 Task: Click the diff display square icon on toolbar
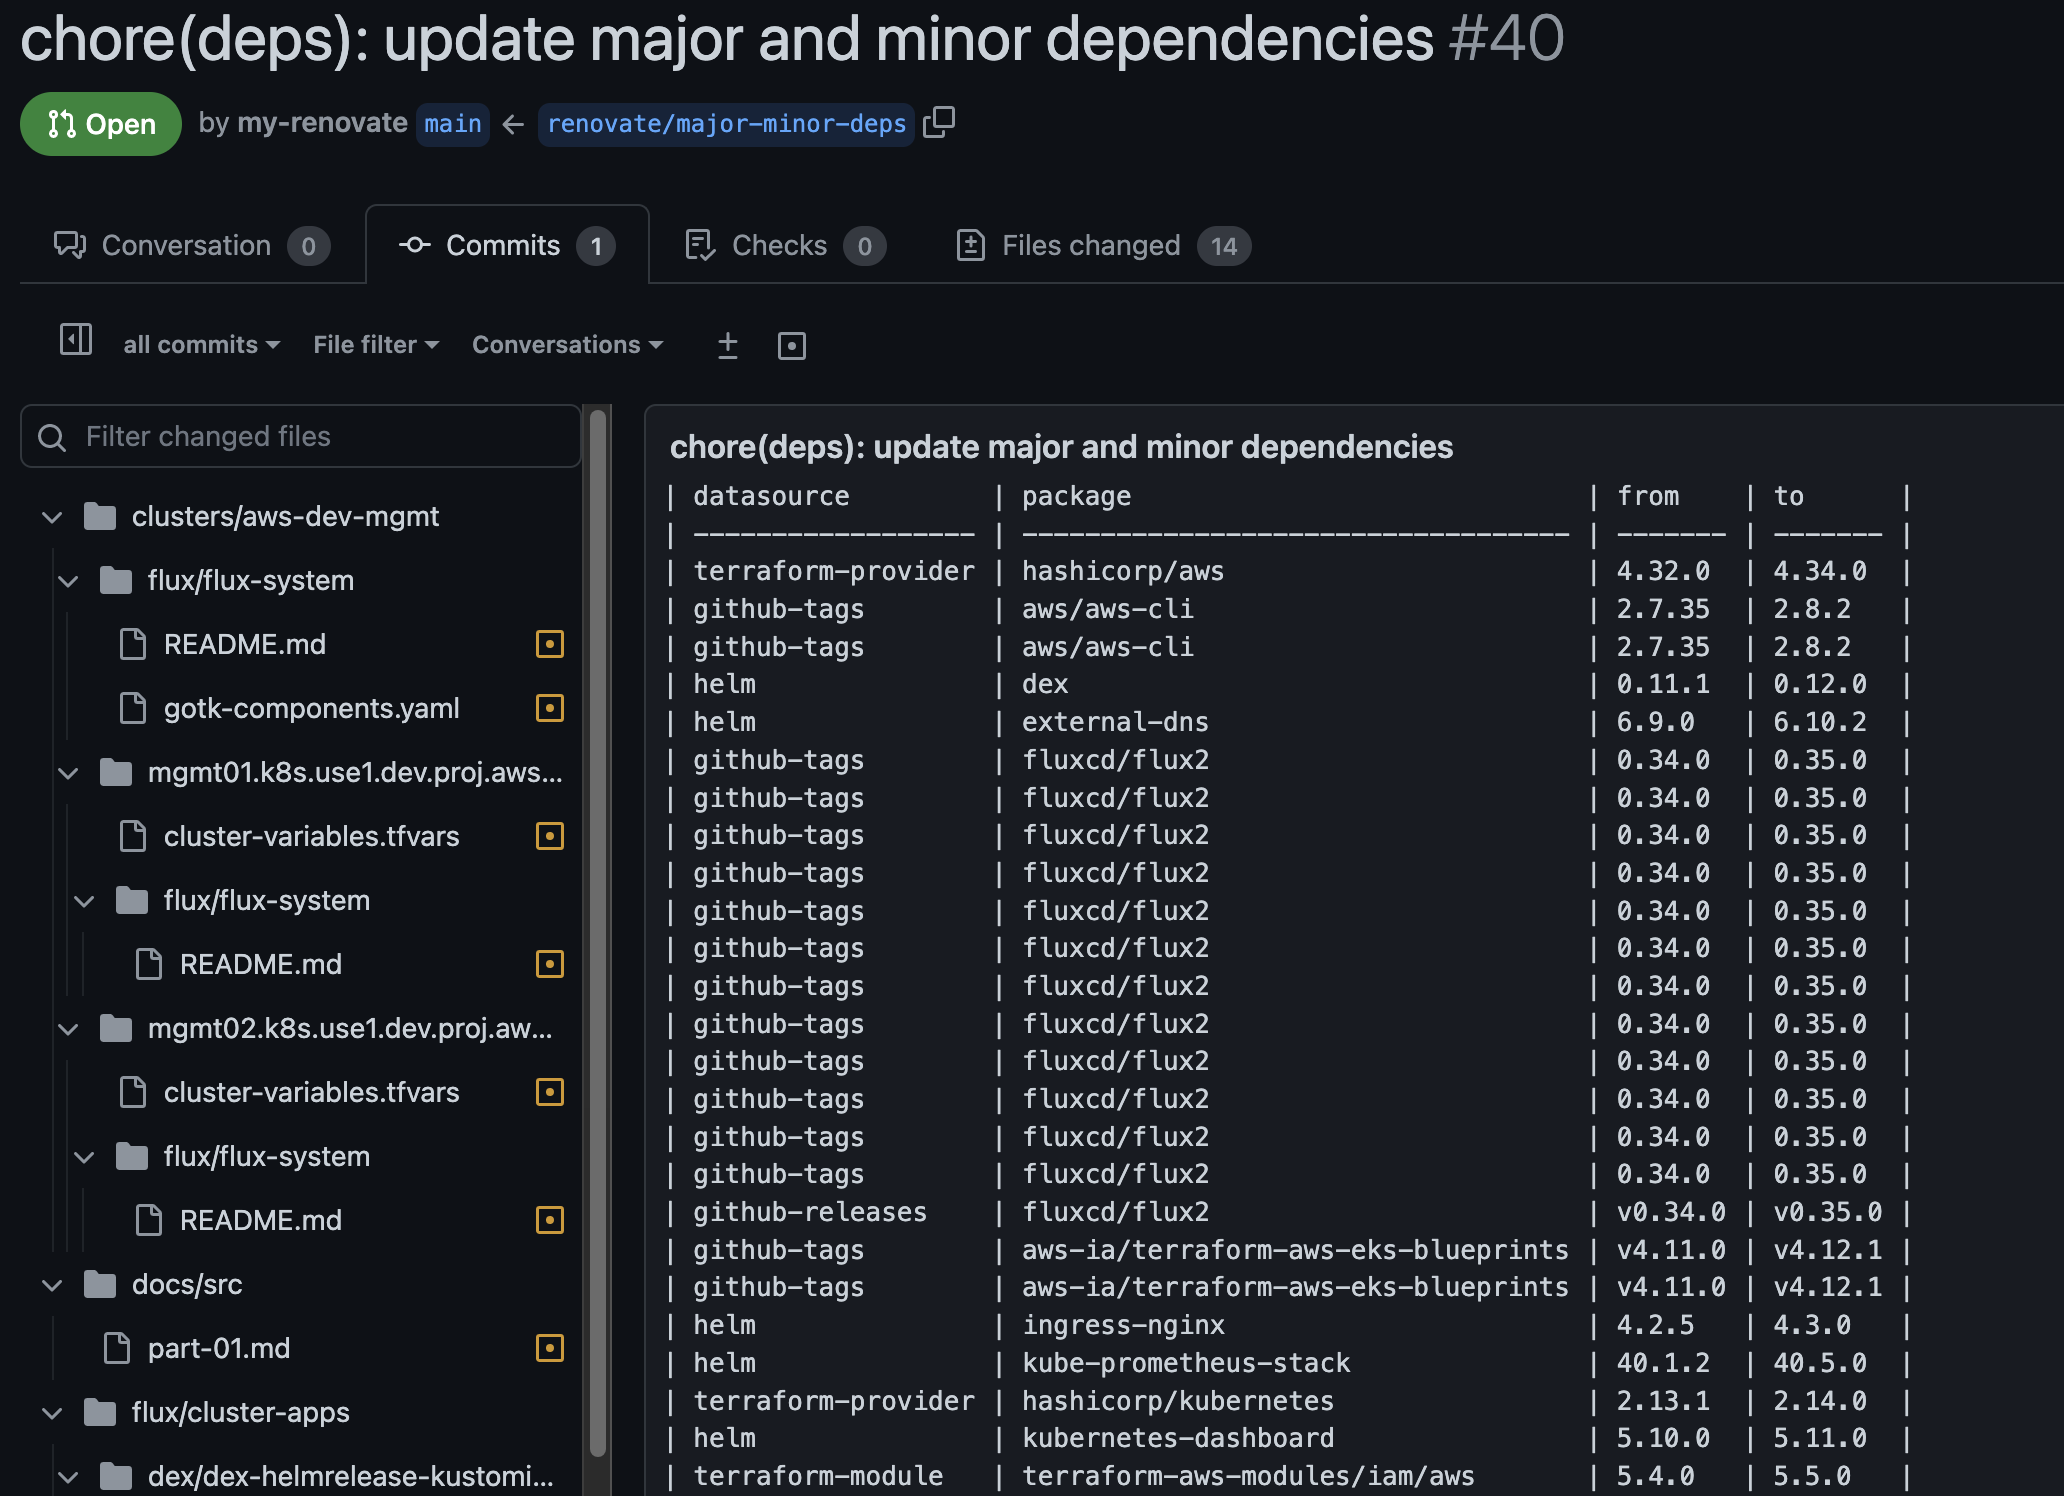point(792,345)
